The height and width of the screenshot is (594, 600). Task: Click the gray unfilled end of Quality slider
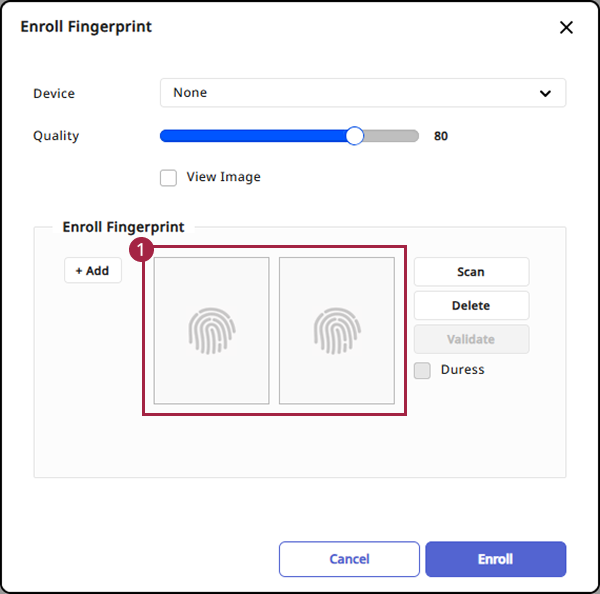(x=392, y=136)
